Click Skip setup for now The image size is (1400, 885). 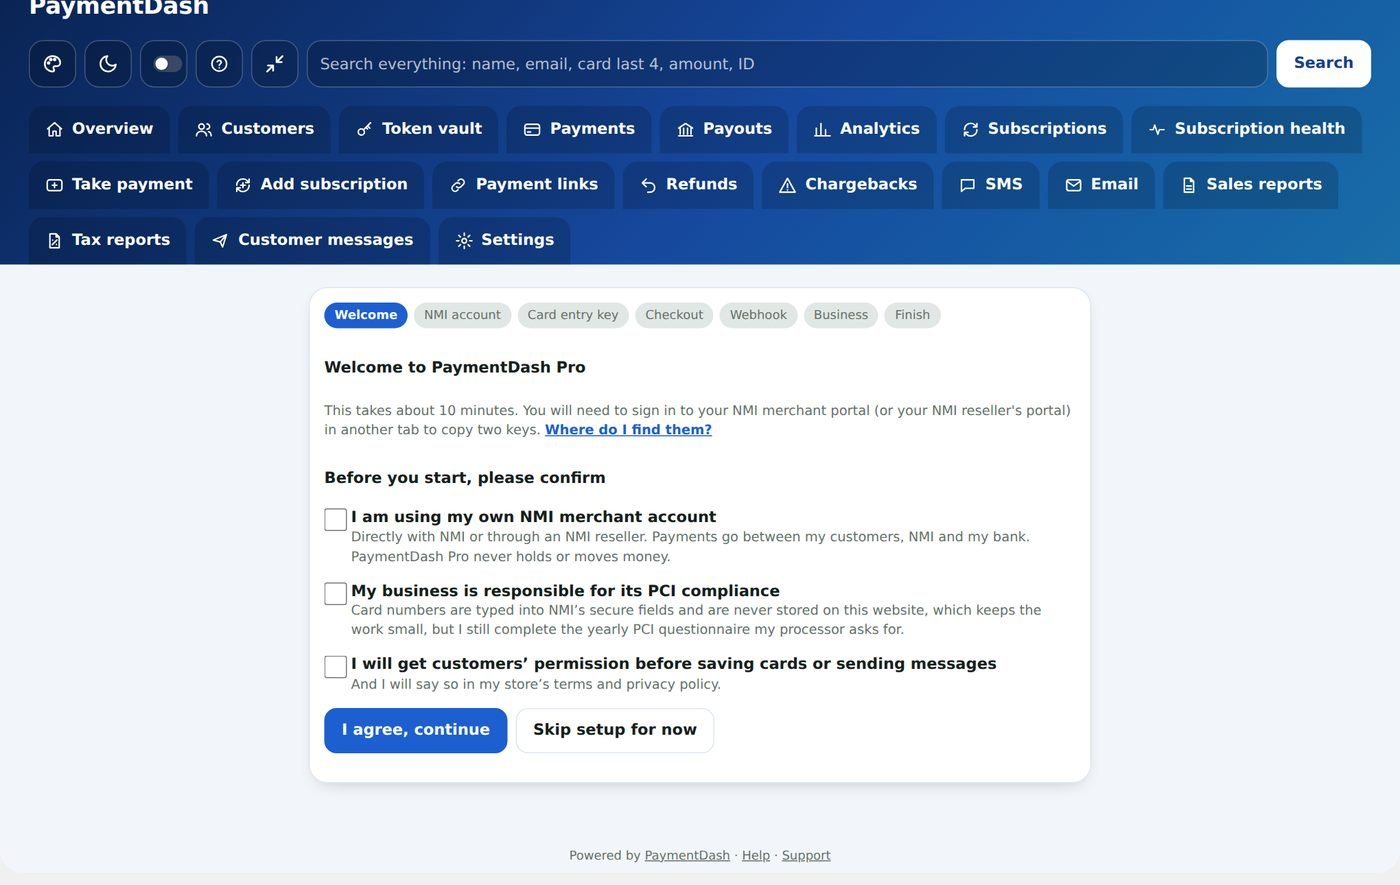point(615,731)
